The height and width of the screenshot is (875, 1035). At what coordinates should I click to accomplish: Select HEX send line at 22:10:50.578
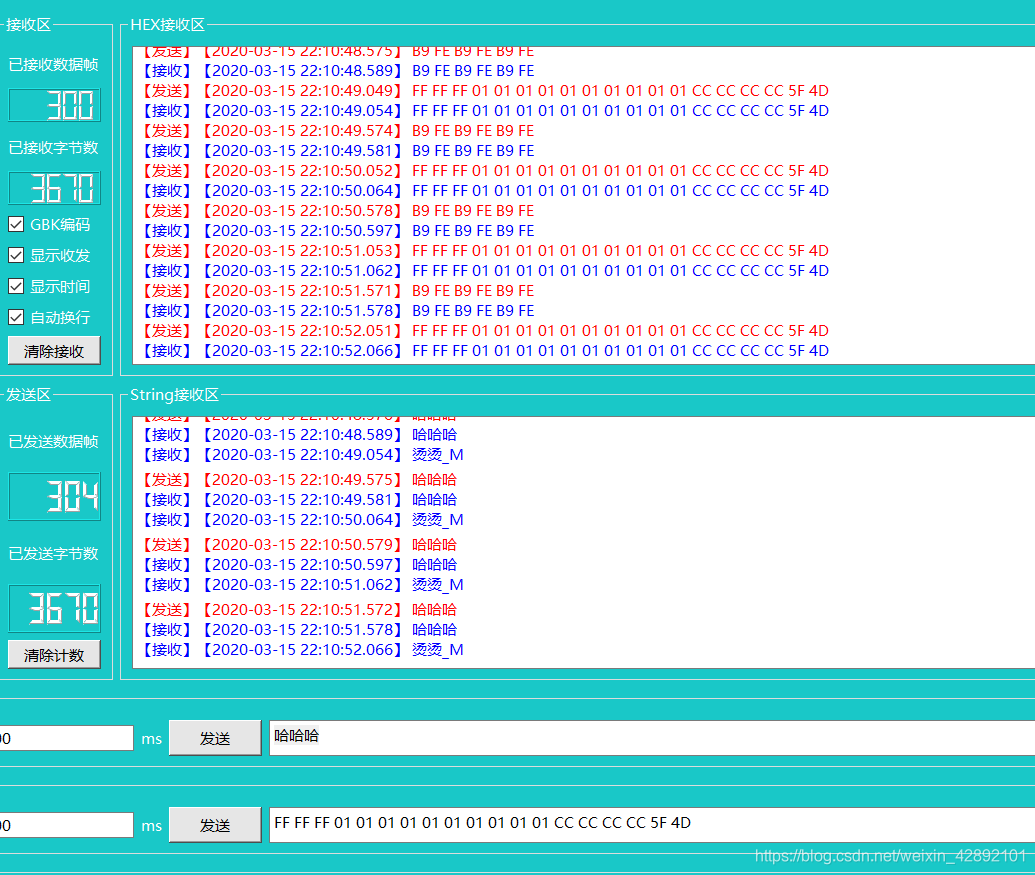pos(339,211)
